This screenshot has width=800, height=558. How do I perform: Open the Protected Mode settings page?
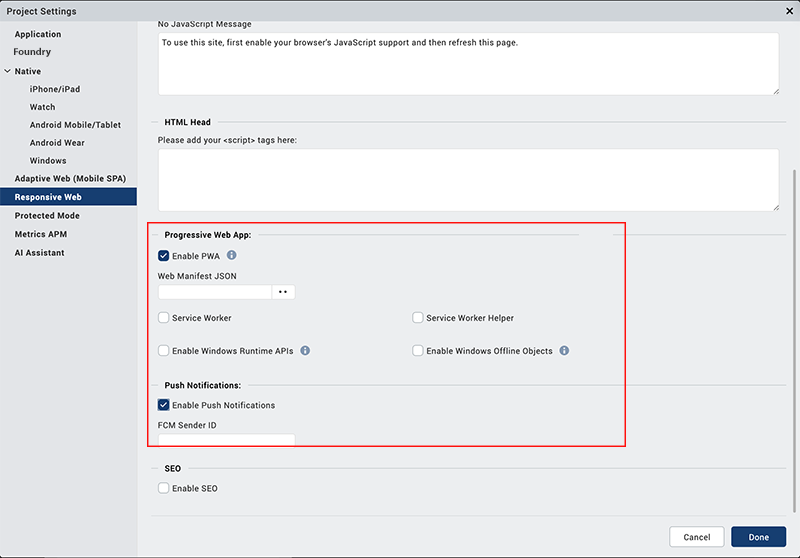(x=47, y=216)
